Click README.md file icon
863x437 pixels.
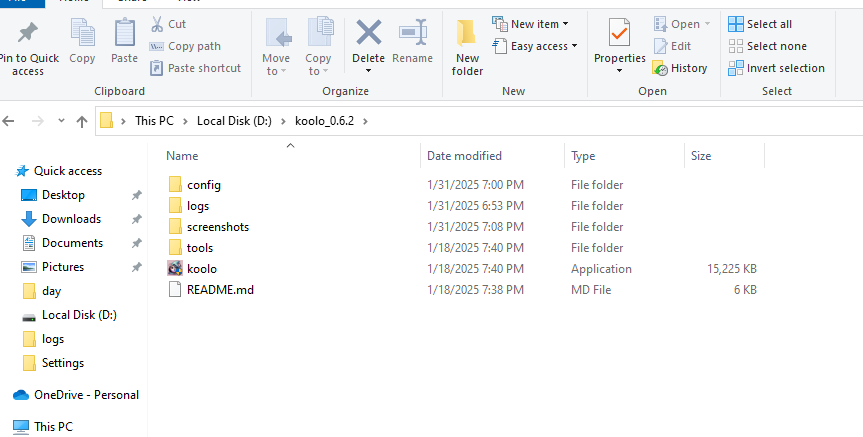click(175, 289)
